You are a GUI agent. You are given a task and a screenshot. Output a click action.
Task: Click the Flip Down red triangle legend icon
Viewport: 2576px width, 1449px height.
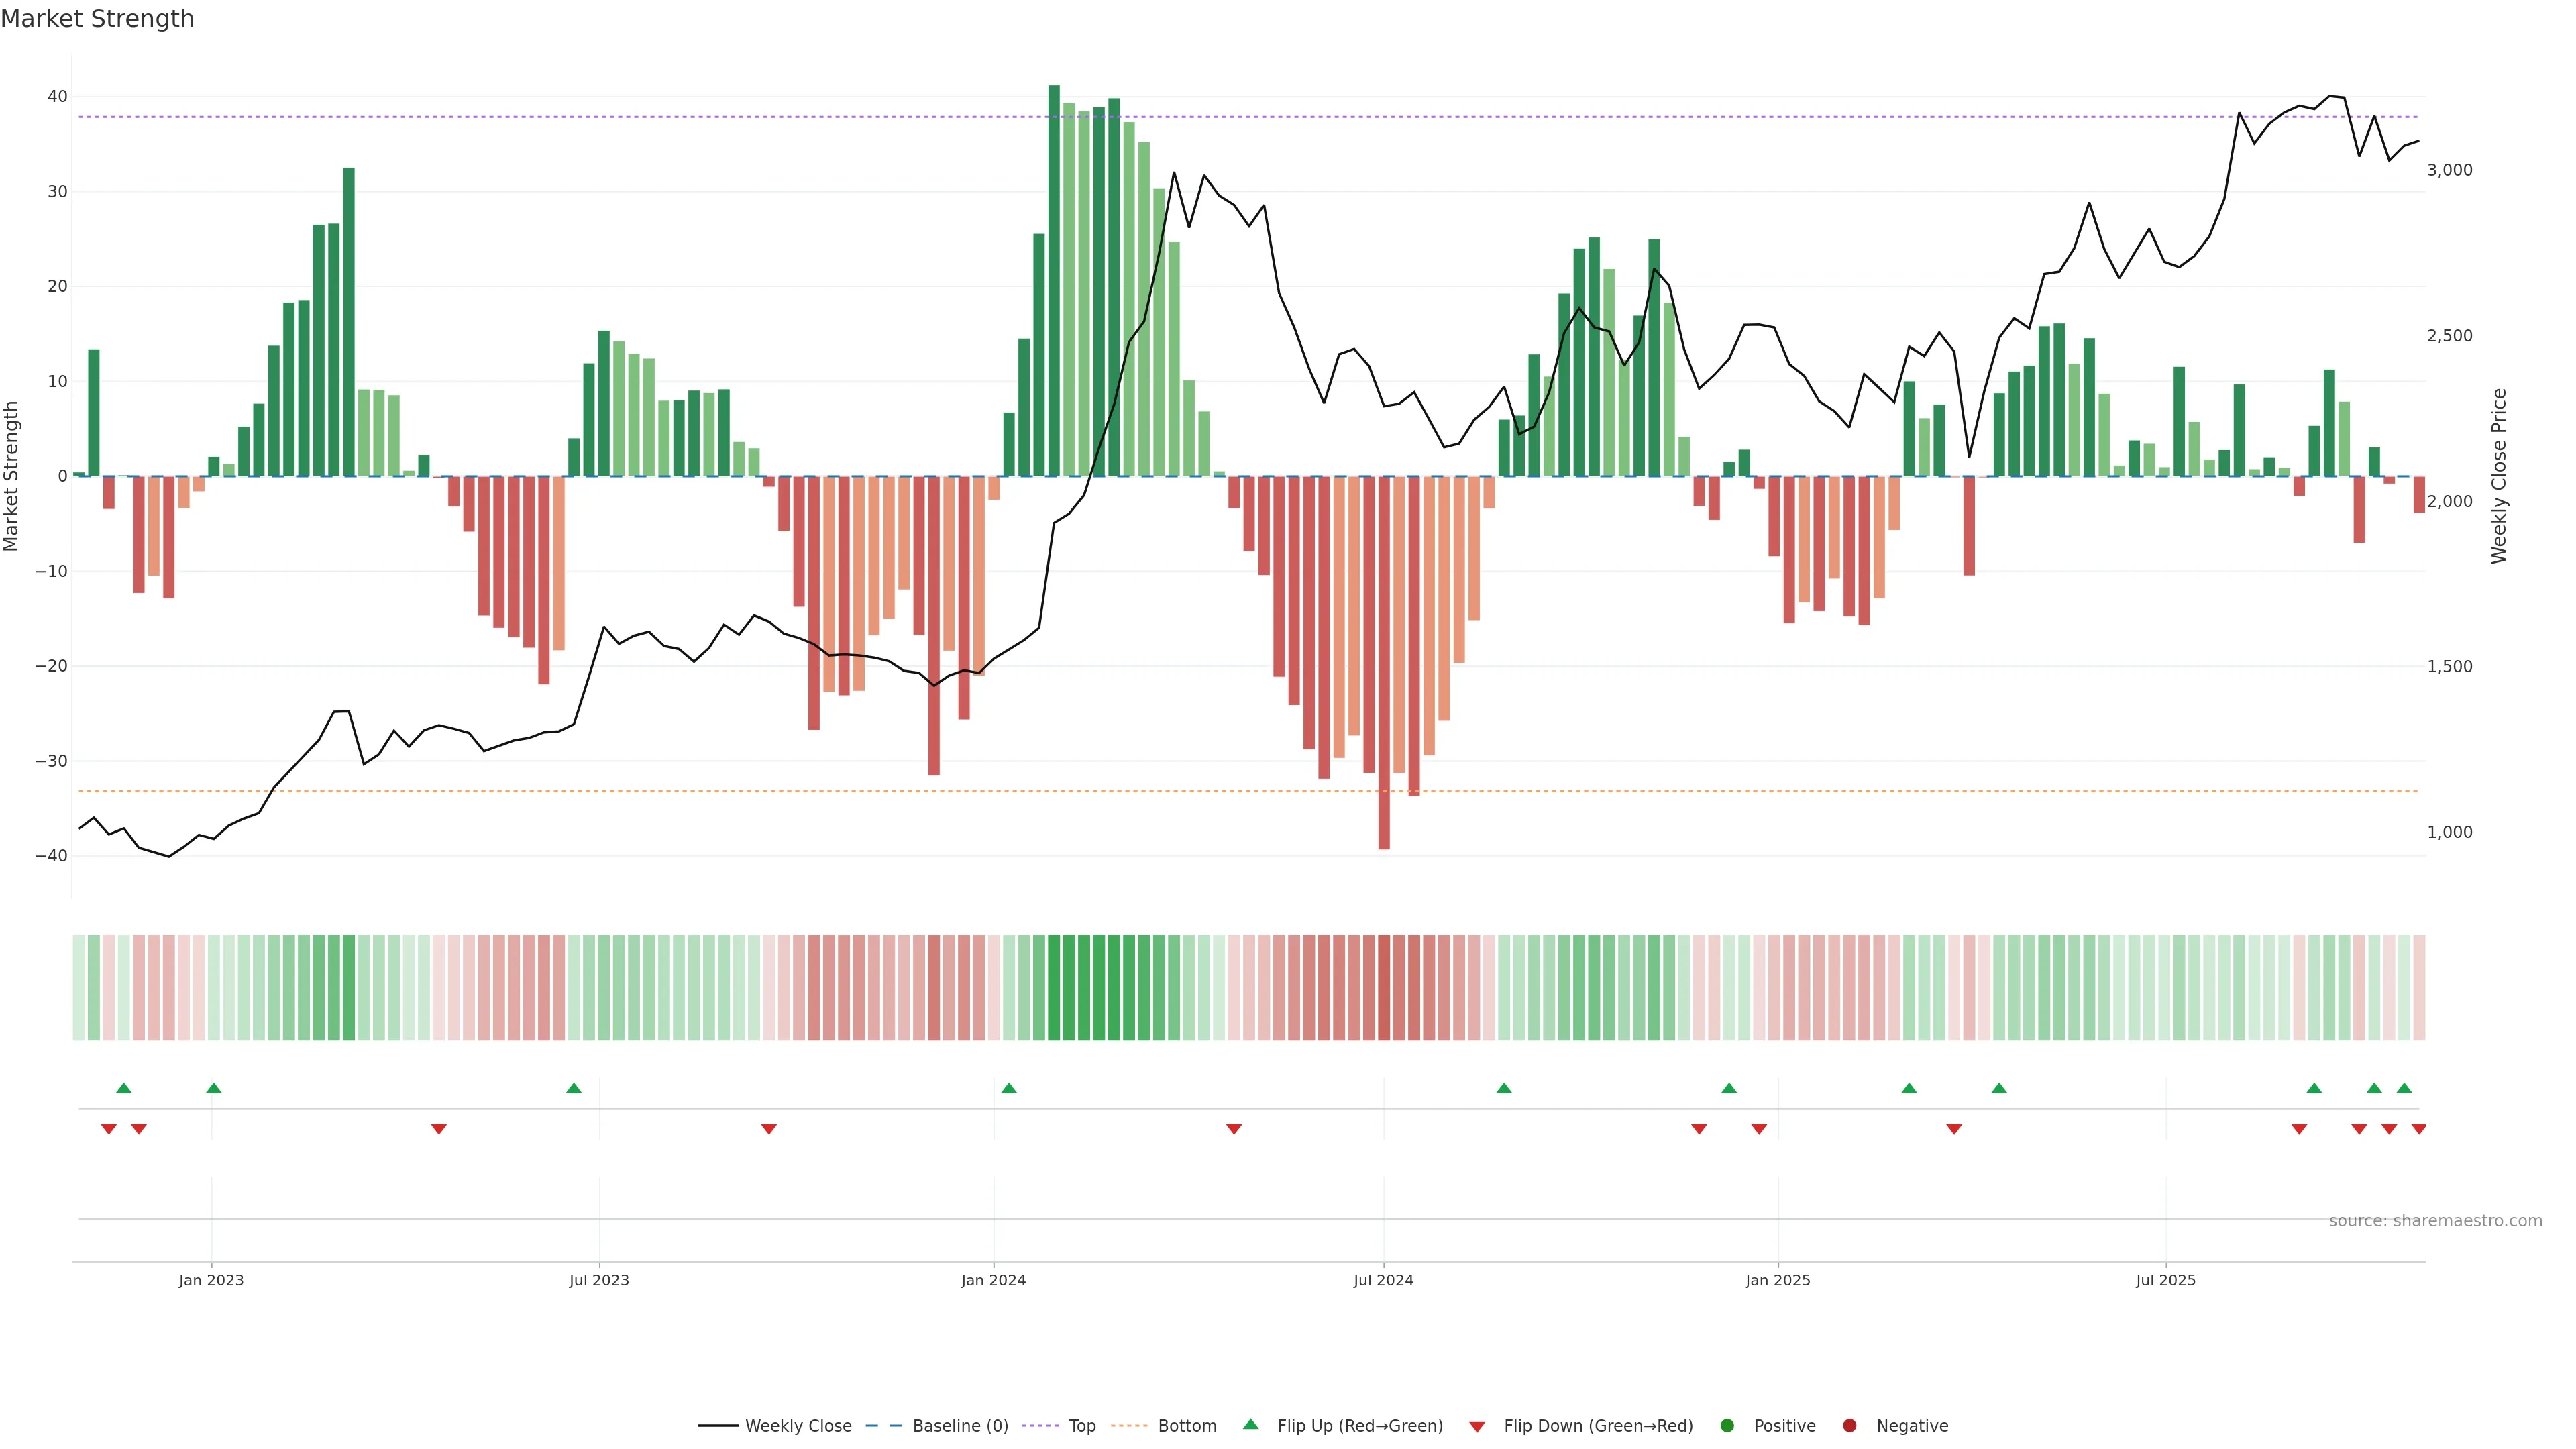click(x=1477, y=1426)
